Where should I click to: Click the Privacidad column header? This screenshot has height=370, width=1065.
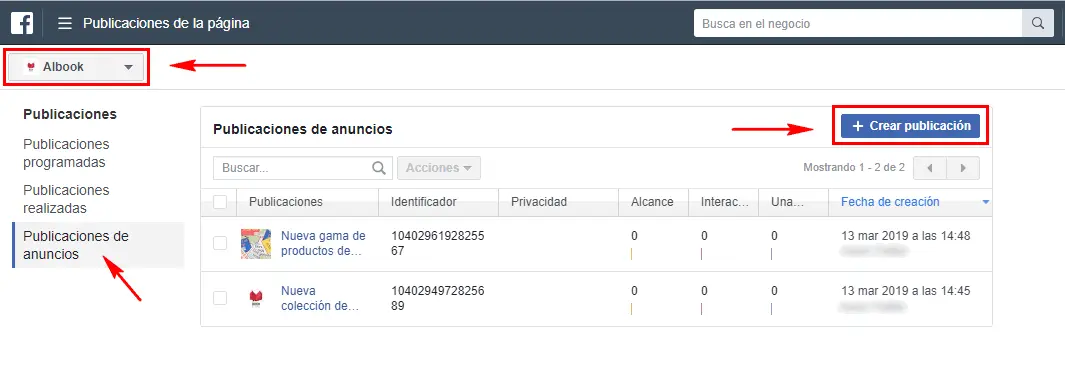(x=539, y=202)
